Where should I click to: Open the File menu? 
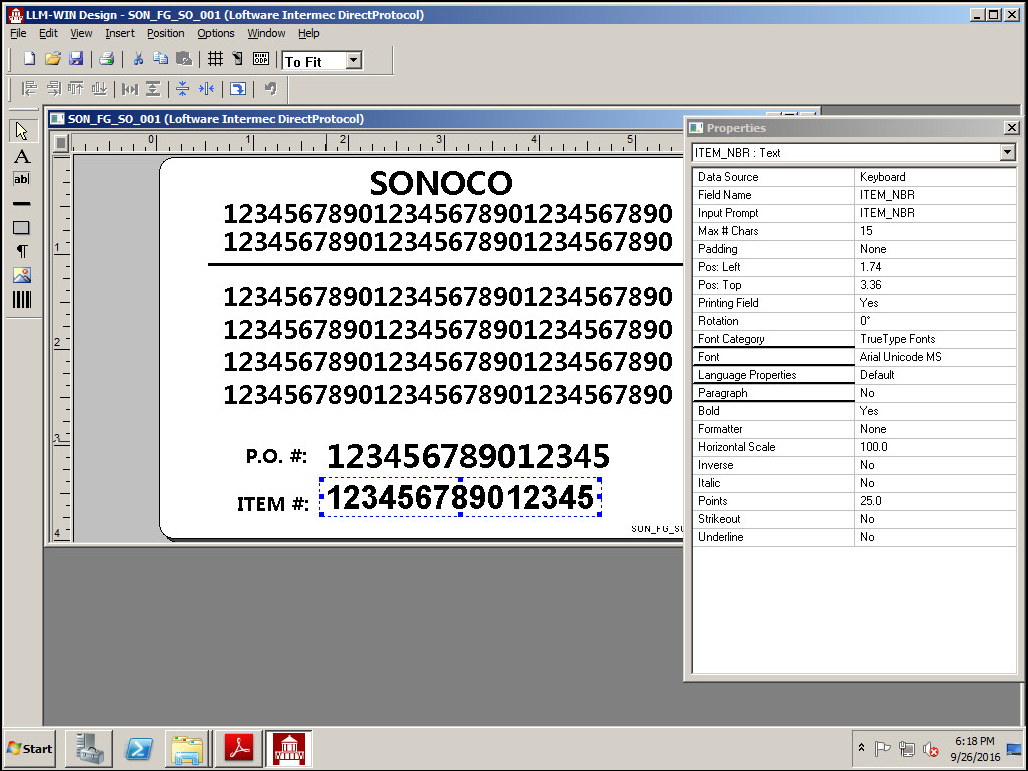18,33
